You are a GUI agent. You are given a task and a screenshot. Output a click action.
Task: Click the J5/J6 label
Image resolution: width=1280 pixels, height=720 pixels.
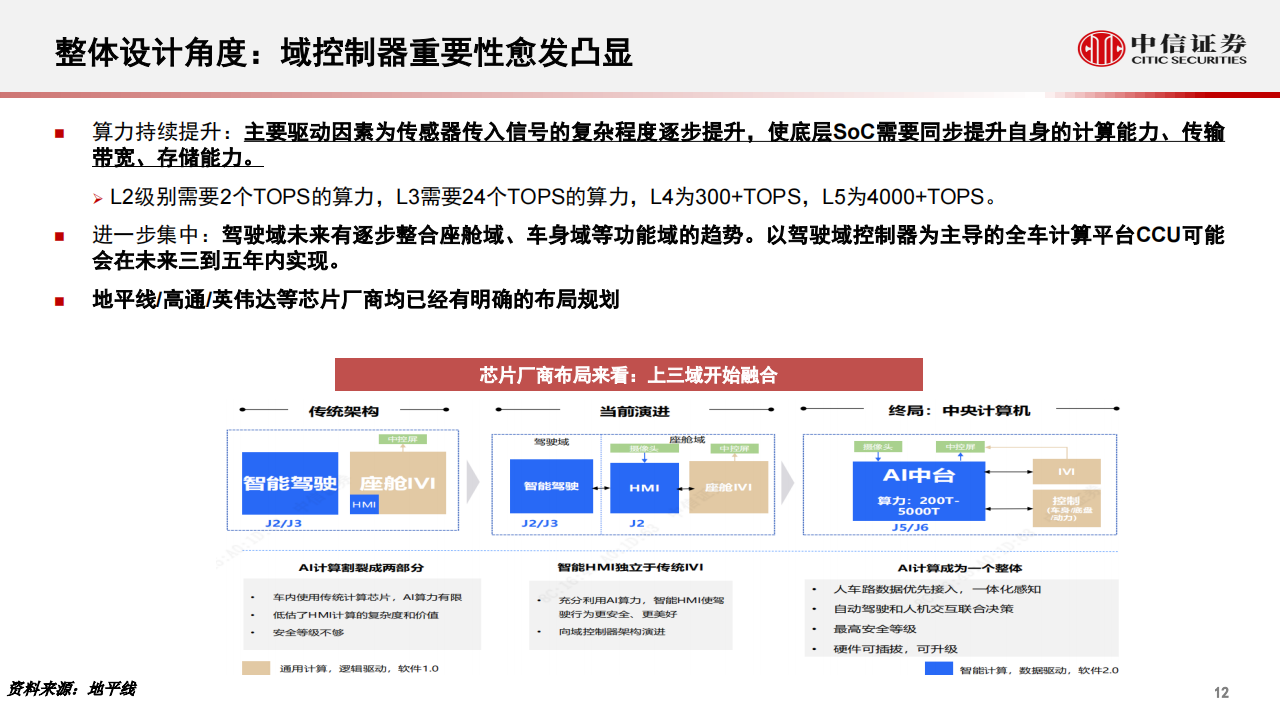point(909,527)
